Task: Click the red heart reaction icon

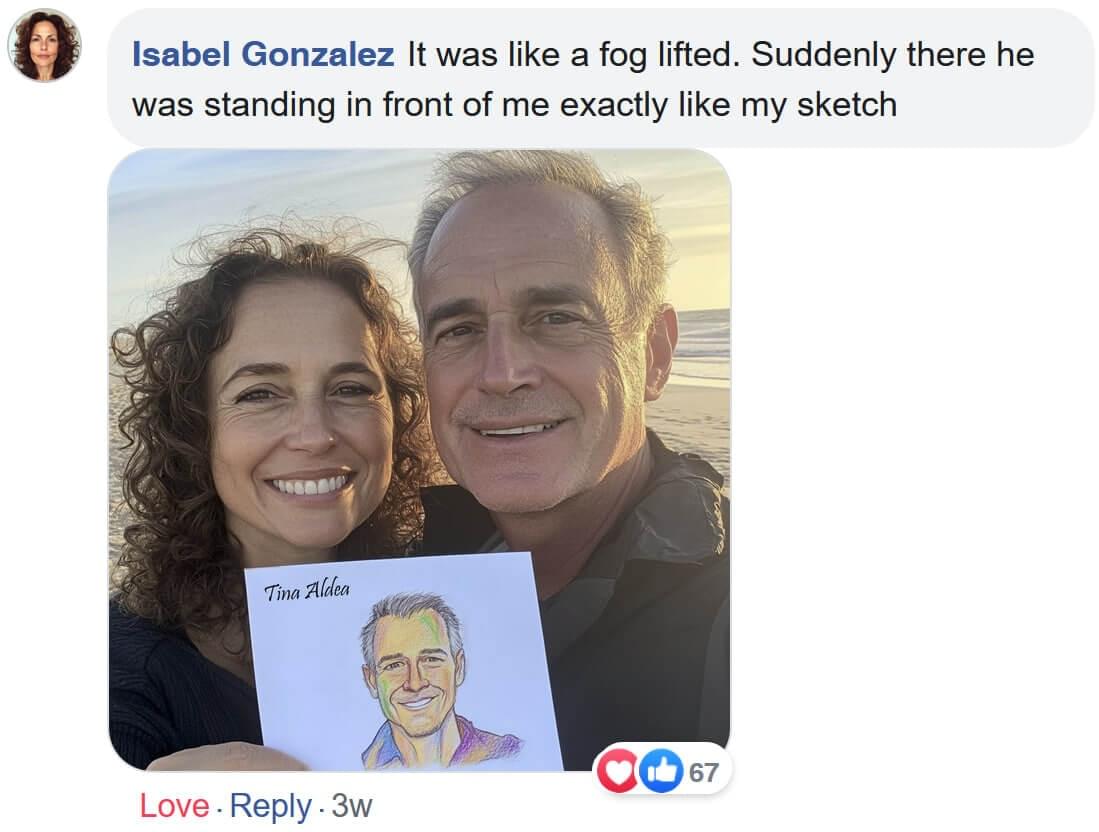Action: (x=617, y=771)
